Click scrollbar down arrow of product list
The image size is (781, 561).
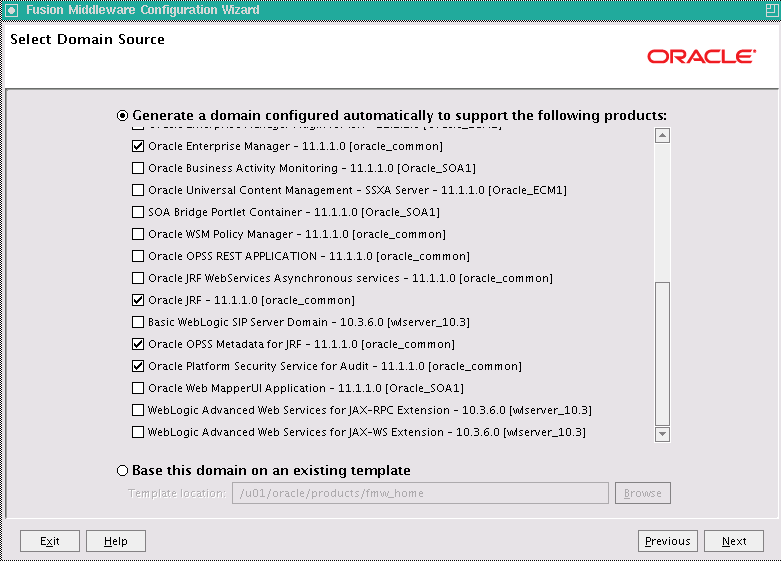tap(662, 434)
